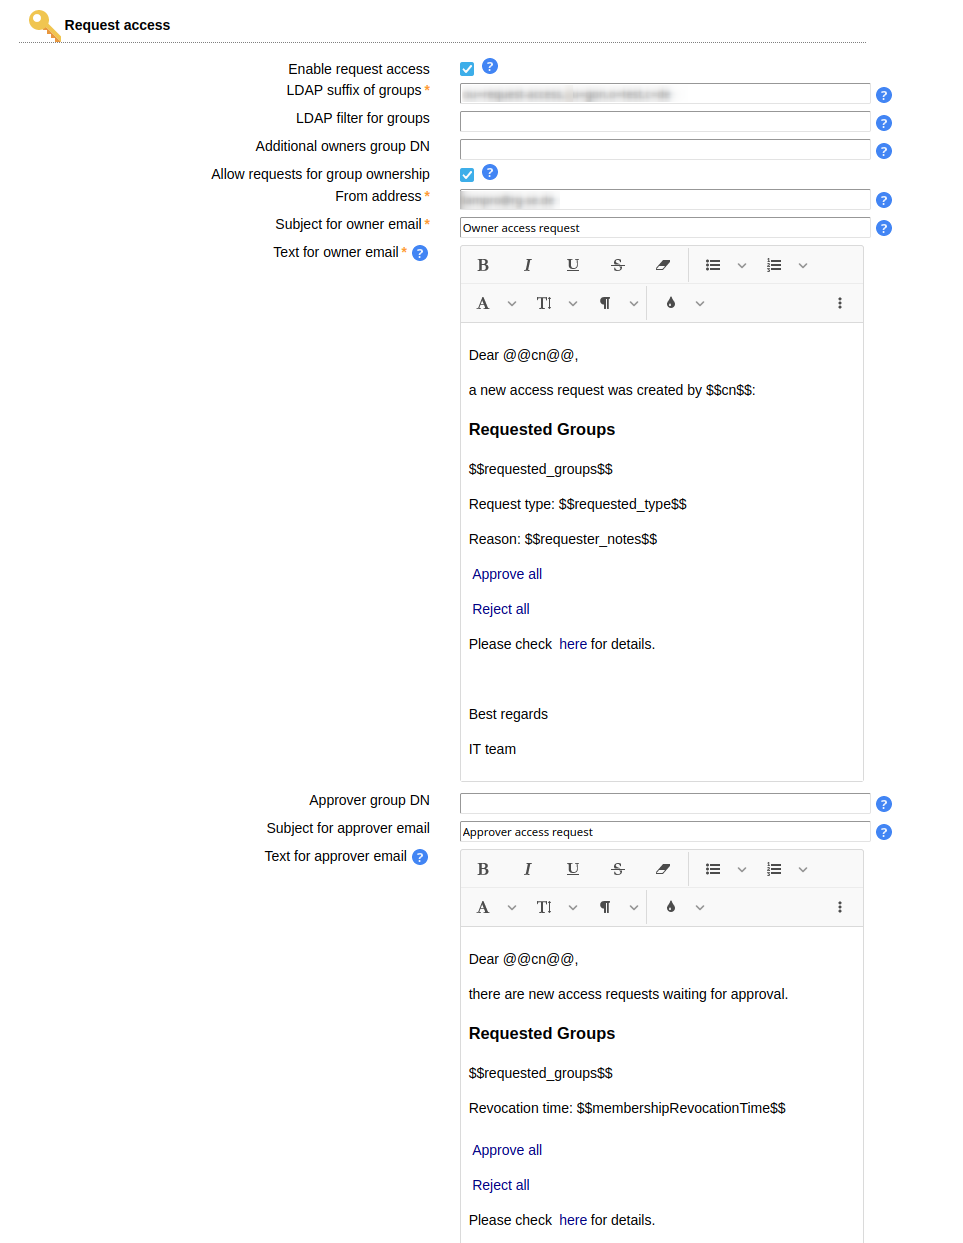This screenshot has width=963, height=1243.
Task: Uncheck Enable request access checkbox
Action: coord(467,69)
